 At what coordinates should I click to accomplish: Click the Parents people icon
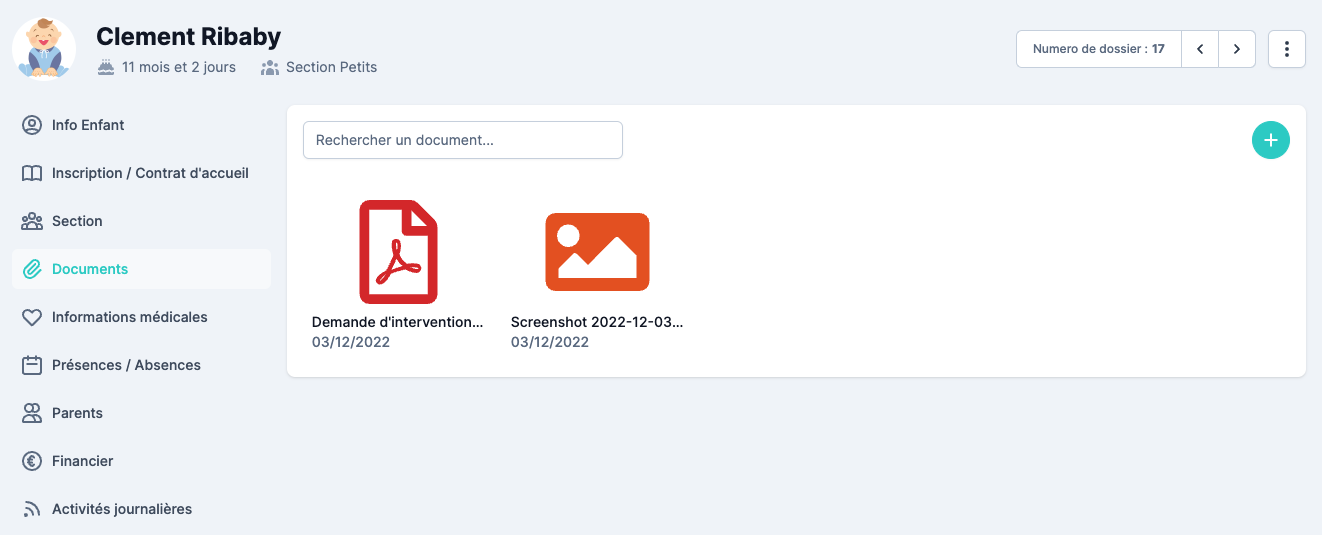coord(32,413)
